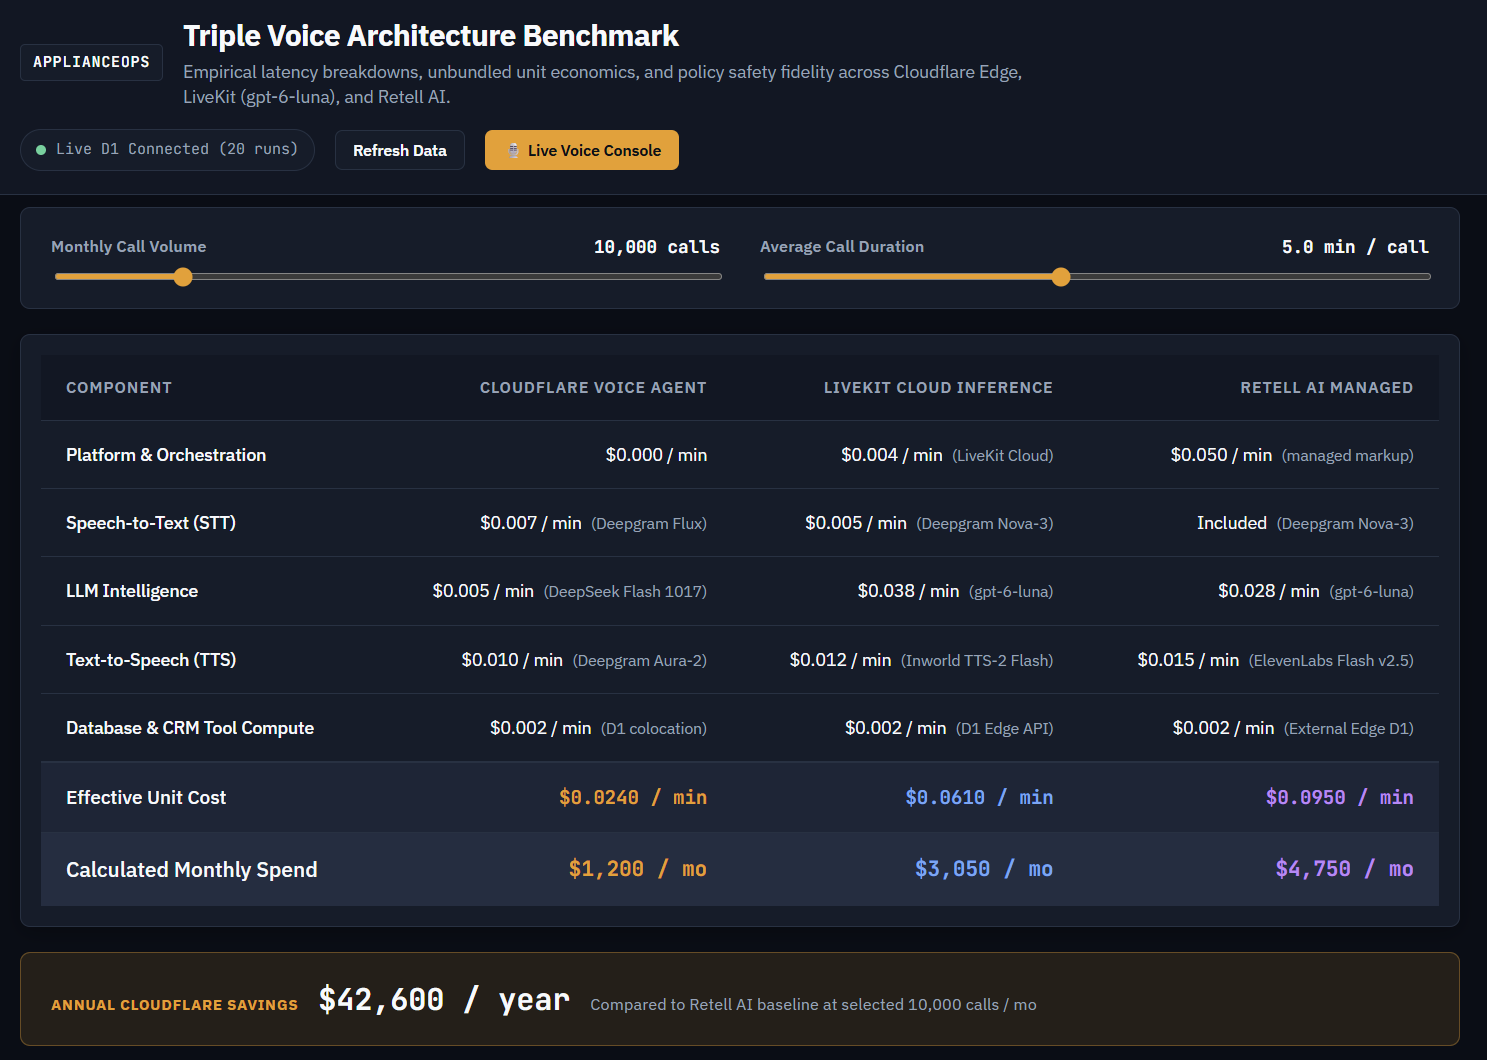Click the External Edge D1 cost cell
The image size is (1487, 1060).
click(x=1293, y=728)
